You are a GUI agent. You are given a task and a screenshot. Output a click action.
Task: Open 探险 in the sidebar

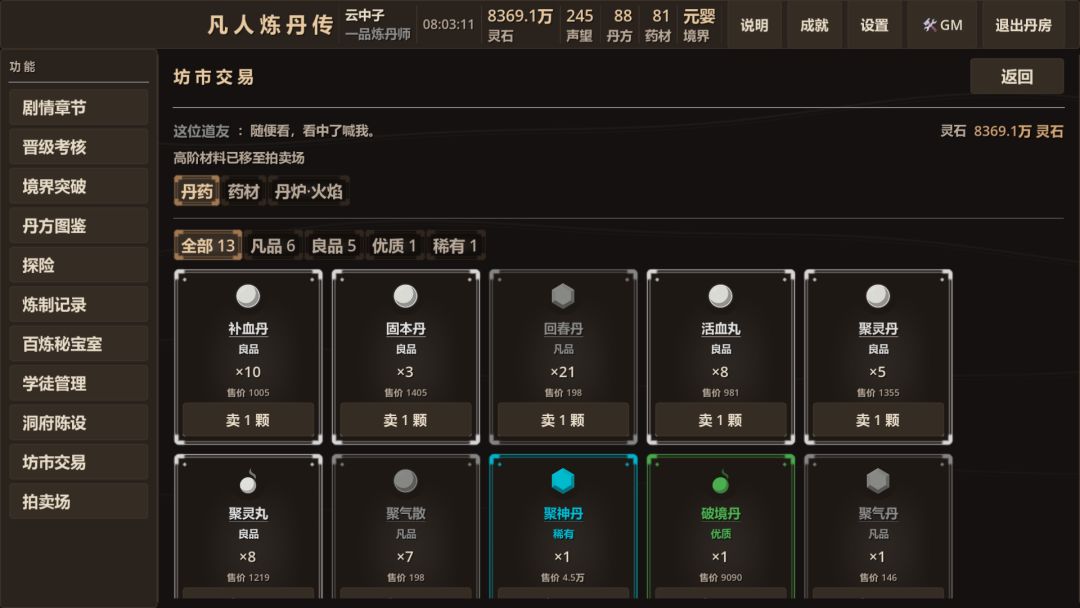pyautogui.click(x=79, y=265)
